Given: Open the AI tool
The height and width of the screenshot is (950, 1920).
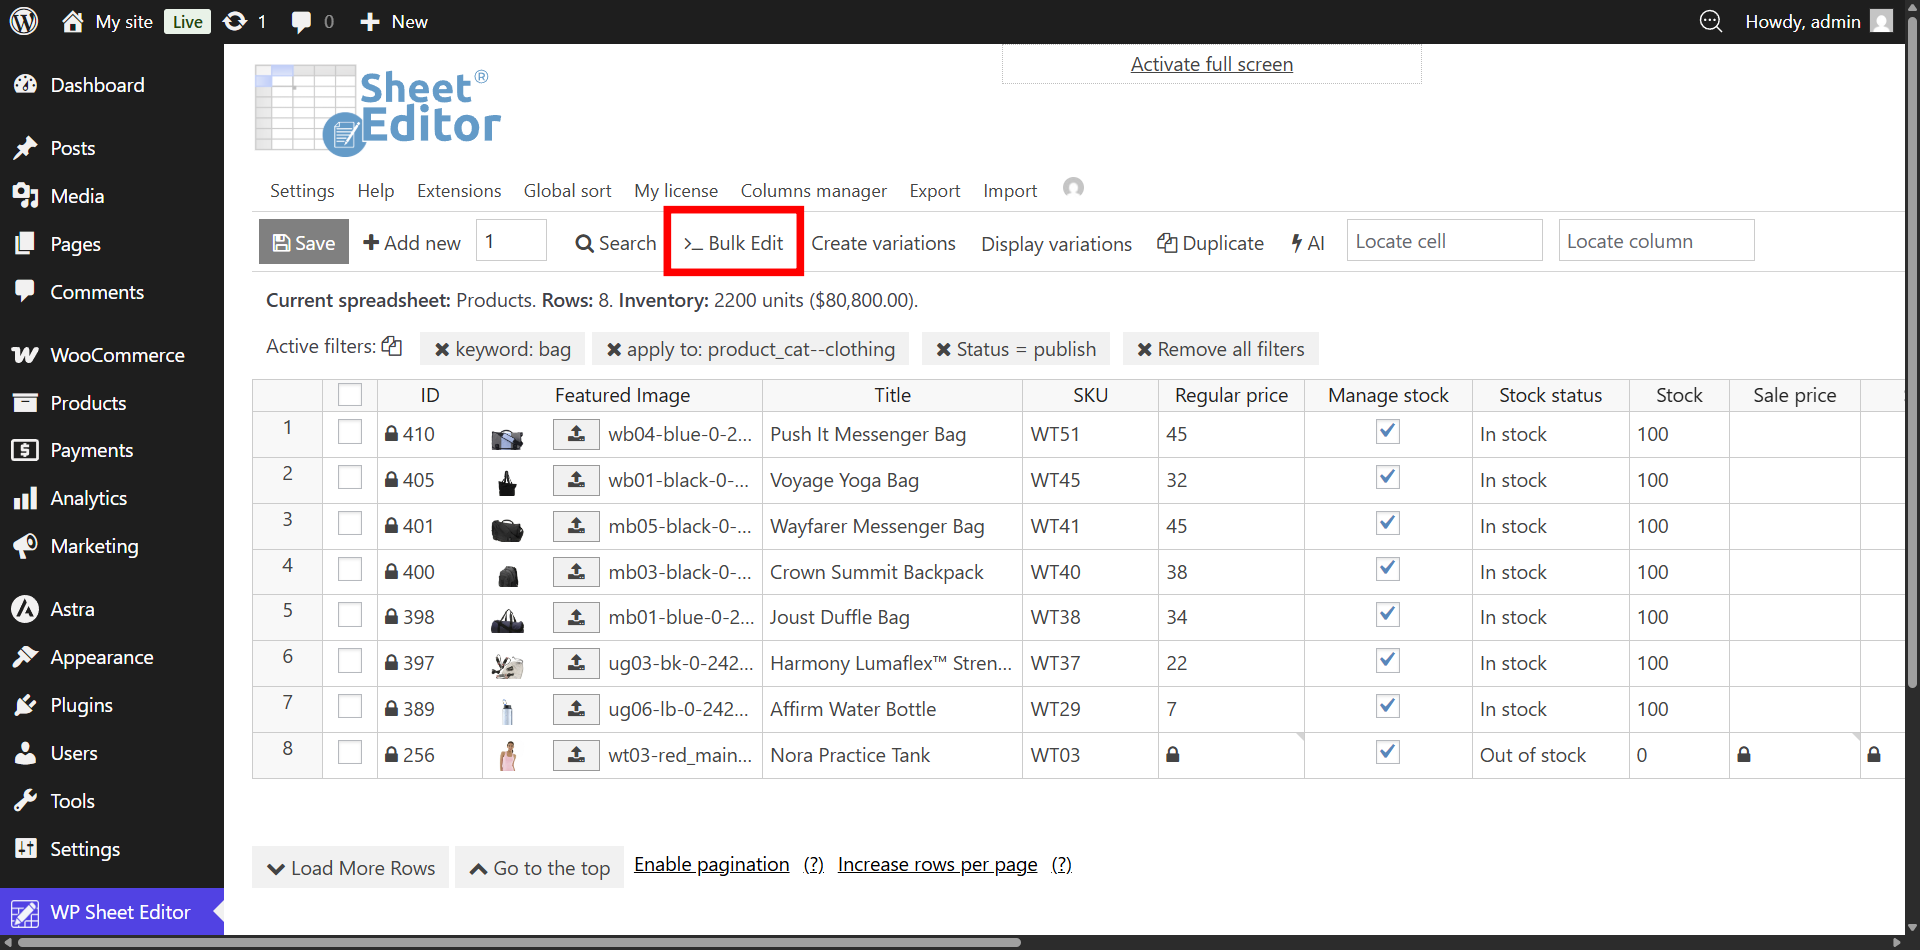Looking at the screenshot, I should tap(1307, 243).
